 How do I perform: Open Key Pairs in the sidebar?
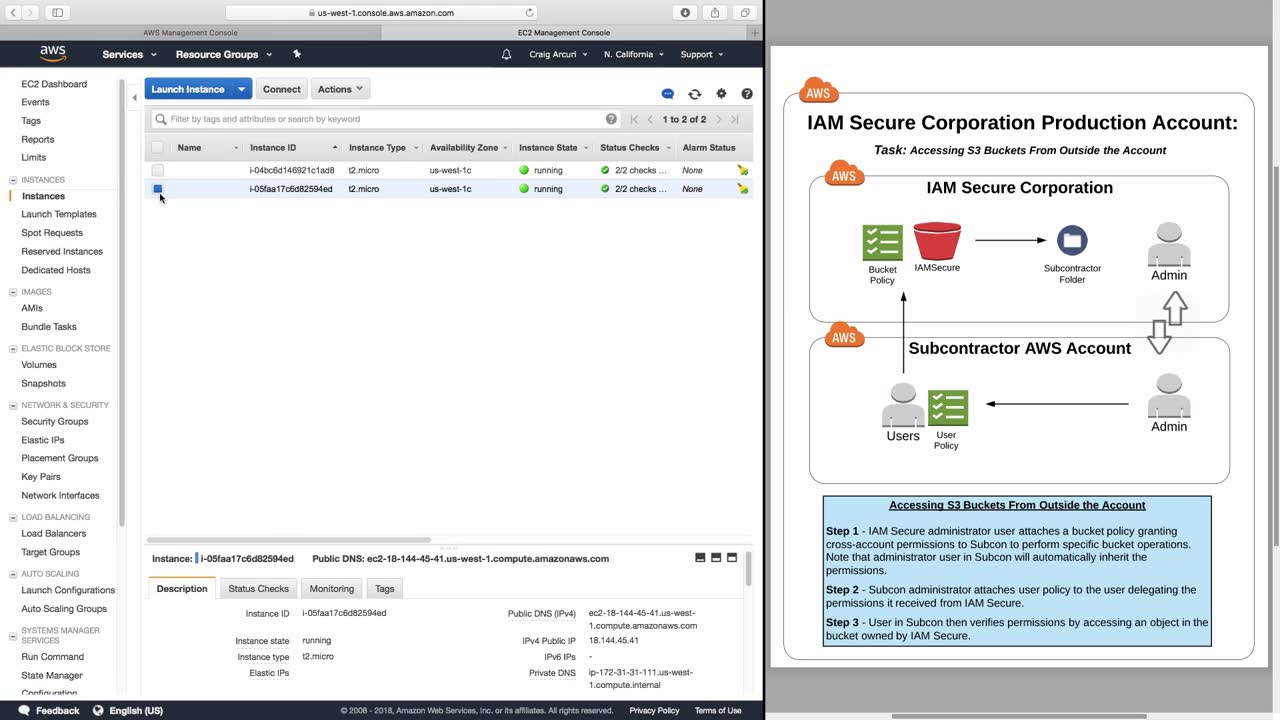[41, 477]
